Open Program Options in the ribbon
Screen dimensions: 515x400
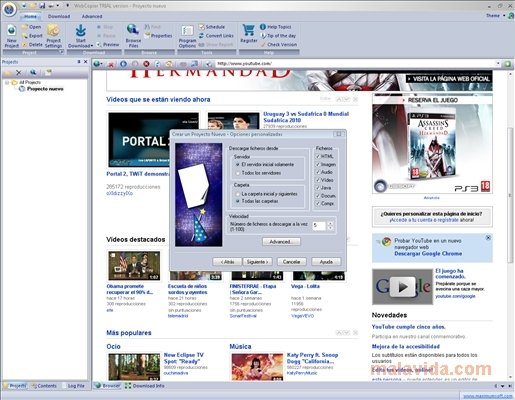click(187, 36)
